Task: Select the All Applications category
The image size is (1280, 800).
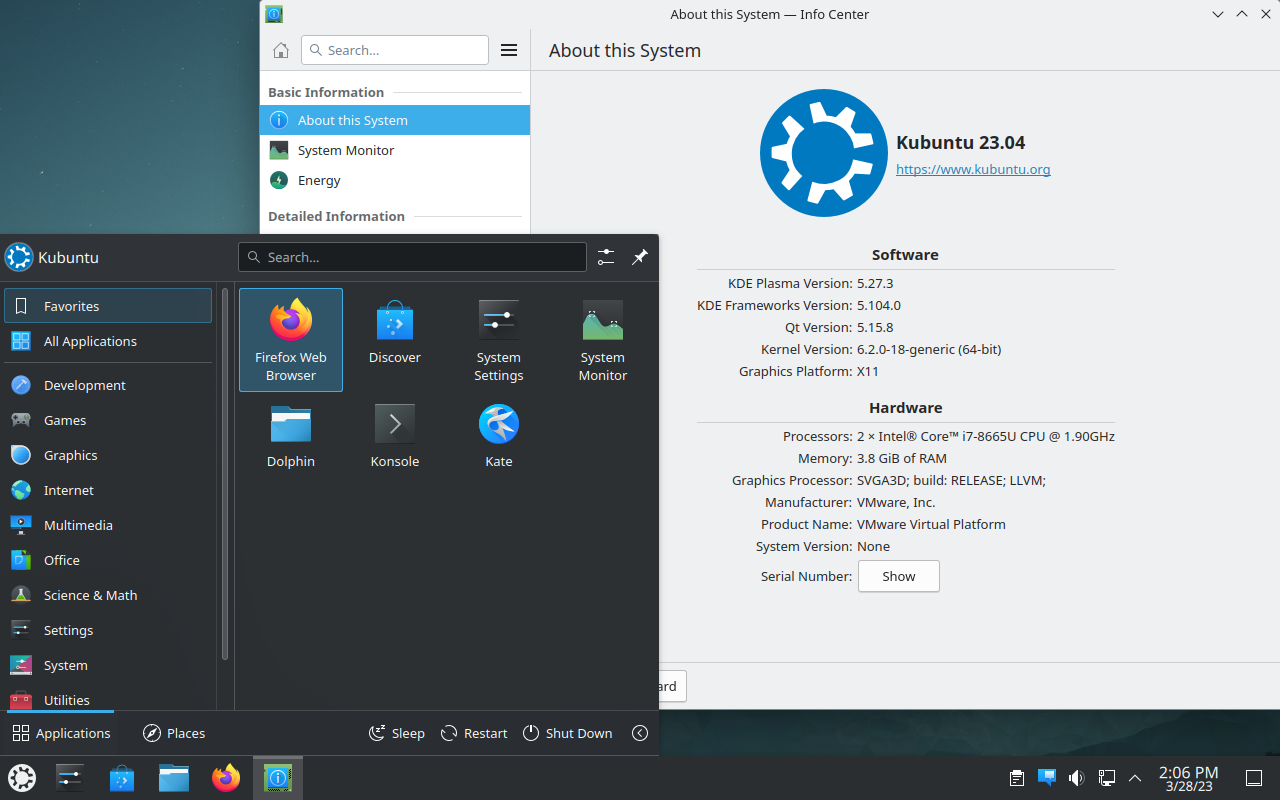Action: [90, 341]
